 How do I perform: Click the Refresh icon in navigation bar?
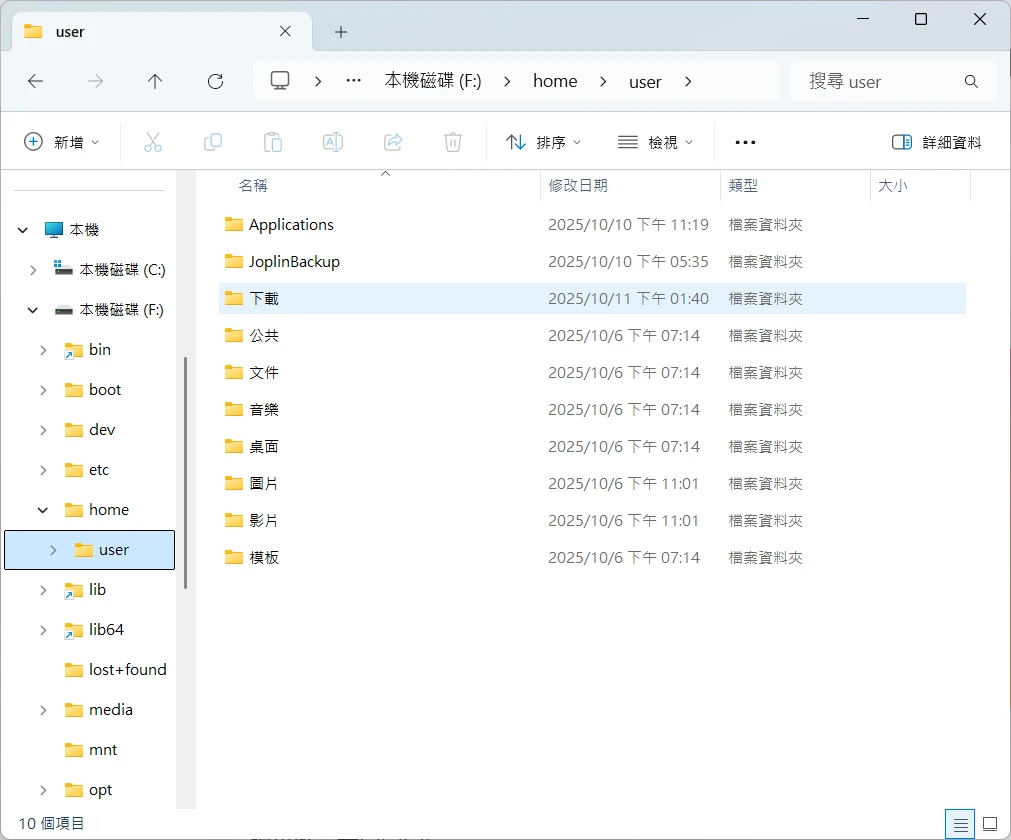pyautogui.click(x=215, y=82)
